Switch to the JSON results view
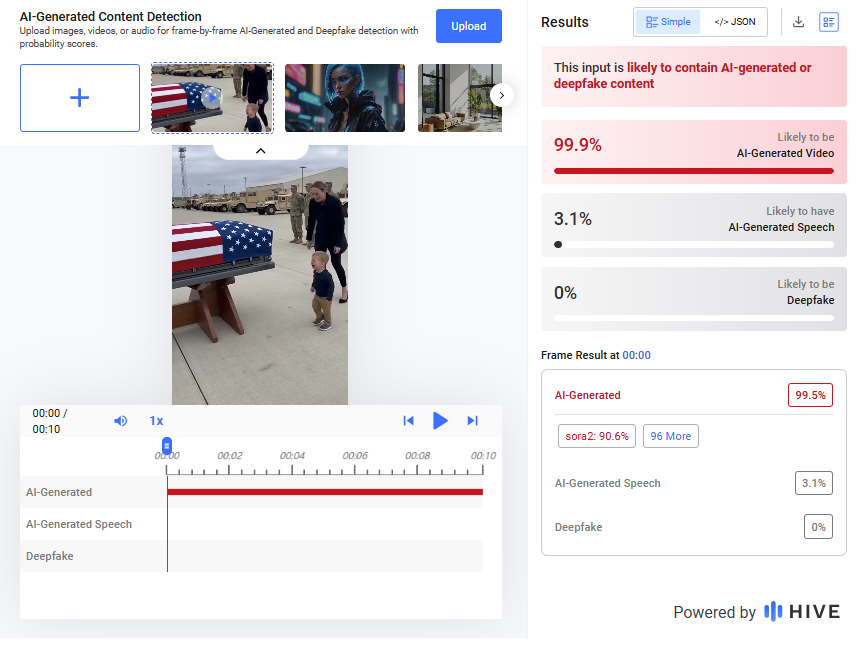The width and height of the screenshot is (861, 652). point(734,22)
